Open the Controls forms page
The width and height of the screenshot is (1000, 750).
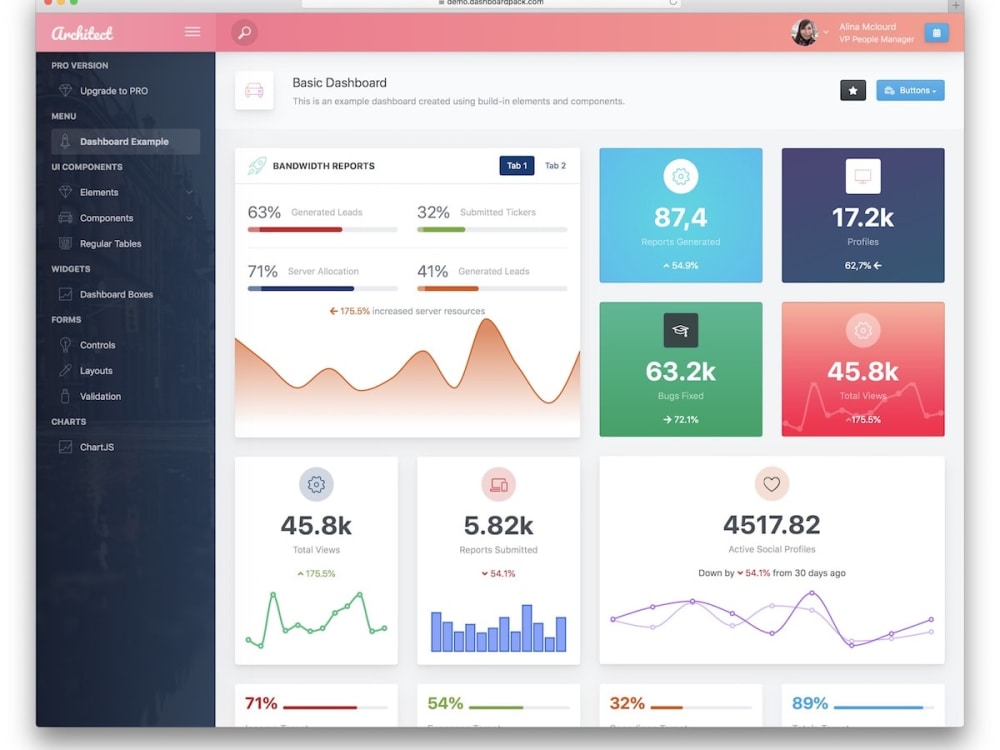(x=98, y=345)
